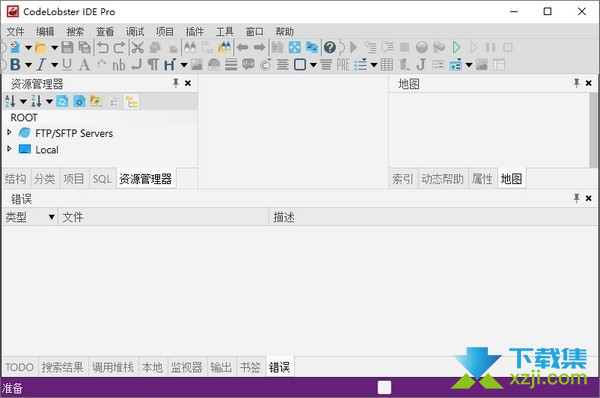600x398 pixels.
Task: Cut selection using scissors icon
Action: coord(138,47)
